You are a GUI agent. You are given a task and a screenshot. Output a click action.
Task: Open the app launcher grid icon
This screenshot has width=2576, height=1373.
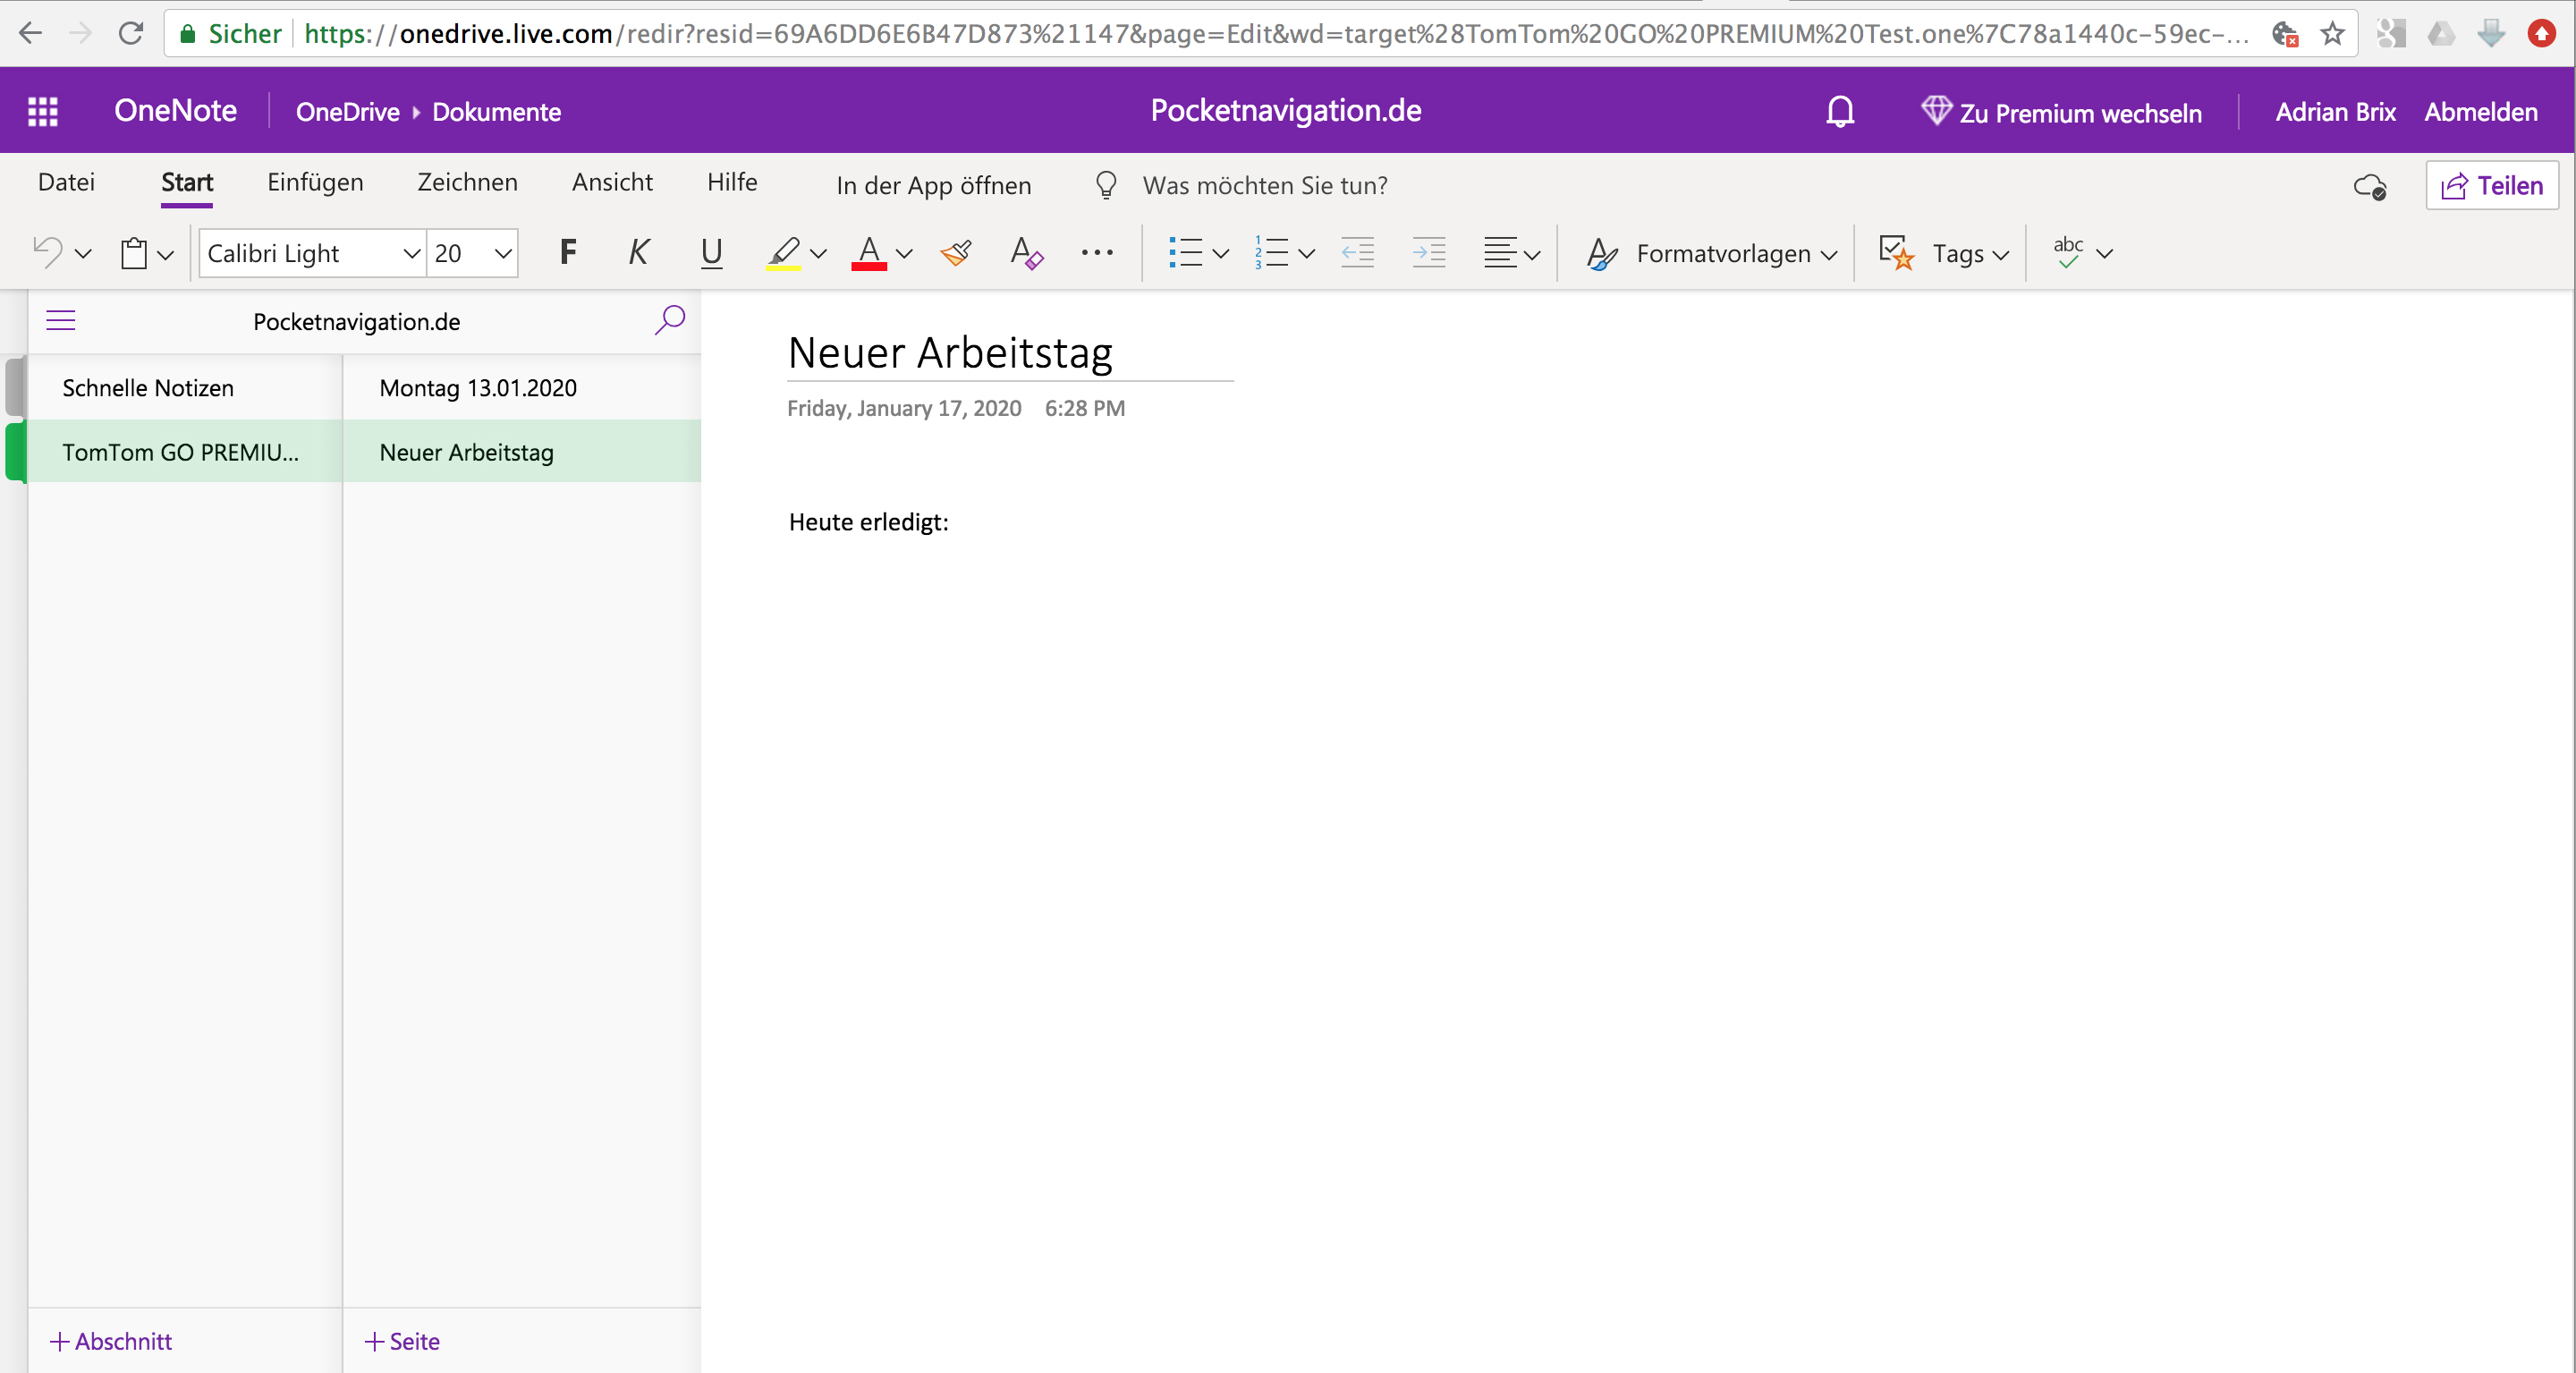[42, 111]
